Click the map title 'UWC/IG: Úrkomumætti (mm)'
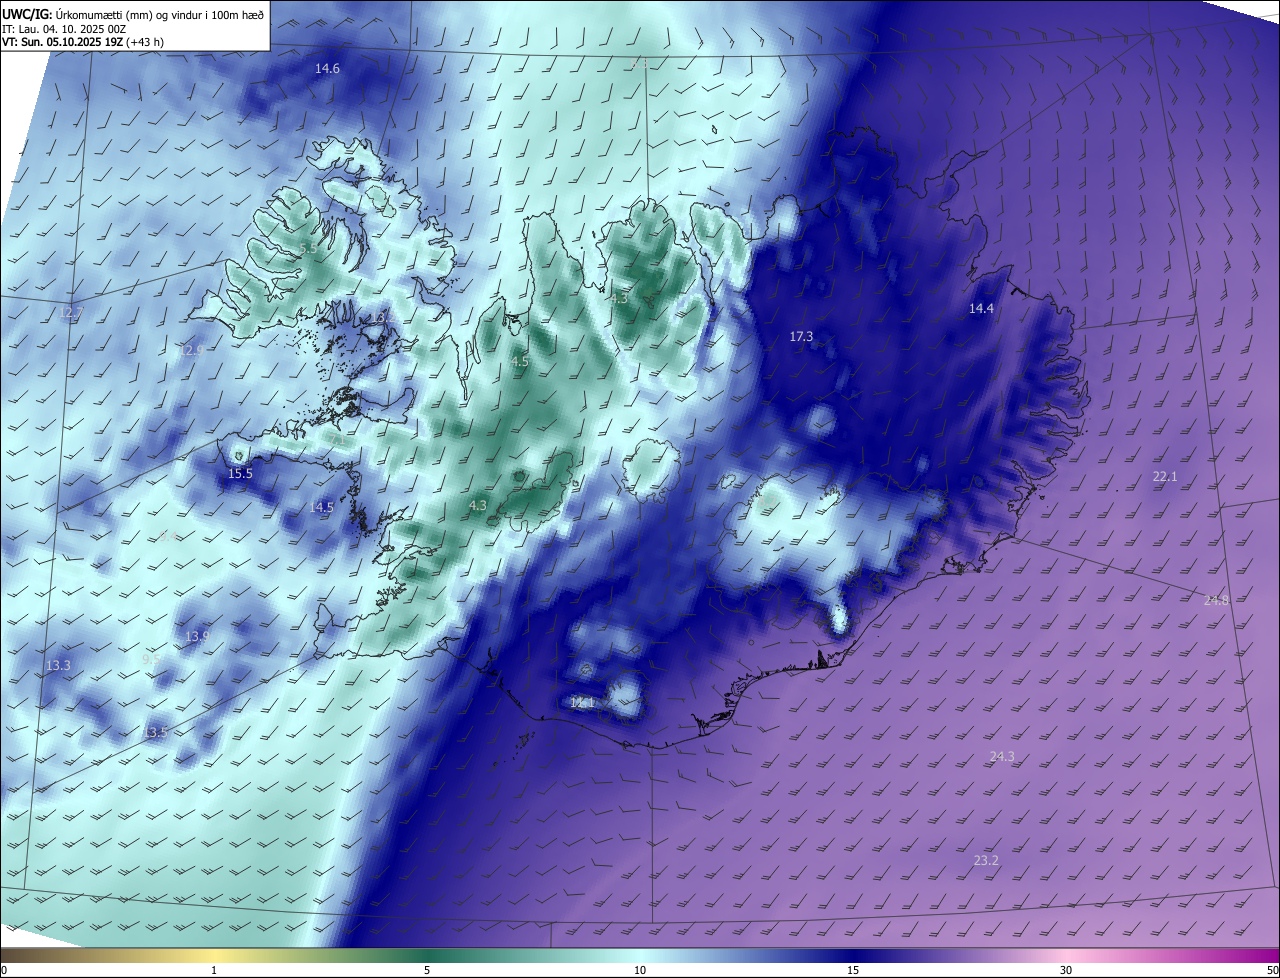 (x=78, y=14)
